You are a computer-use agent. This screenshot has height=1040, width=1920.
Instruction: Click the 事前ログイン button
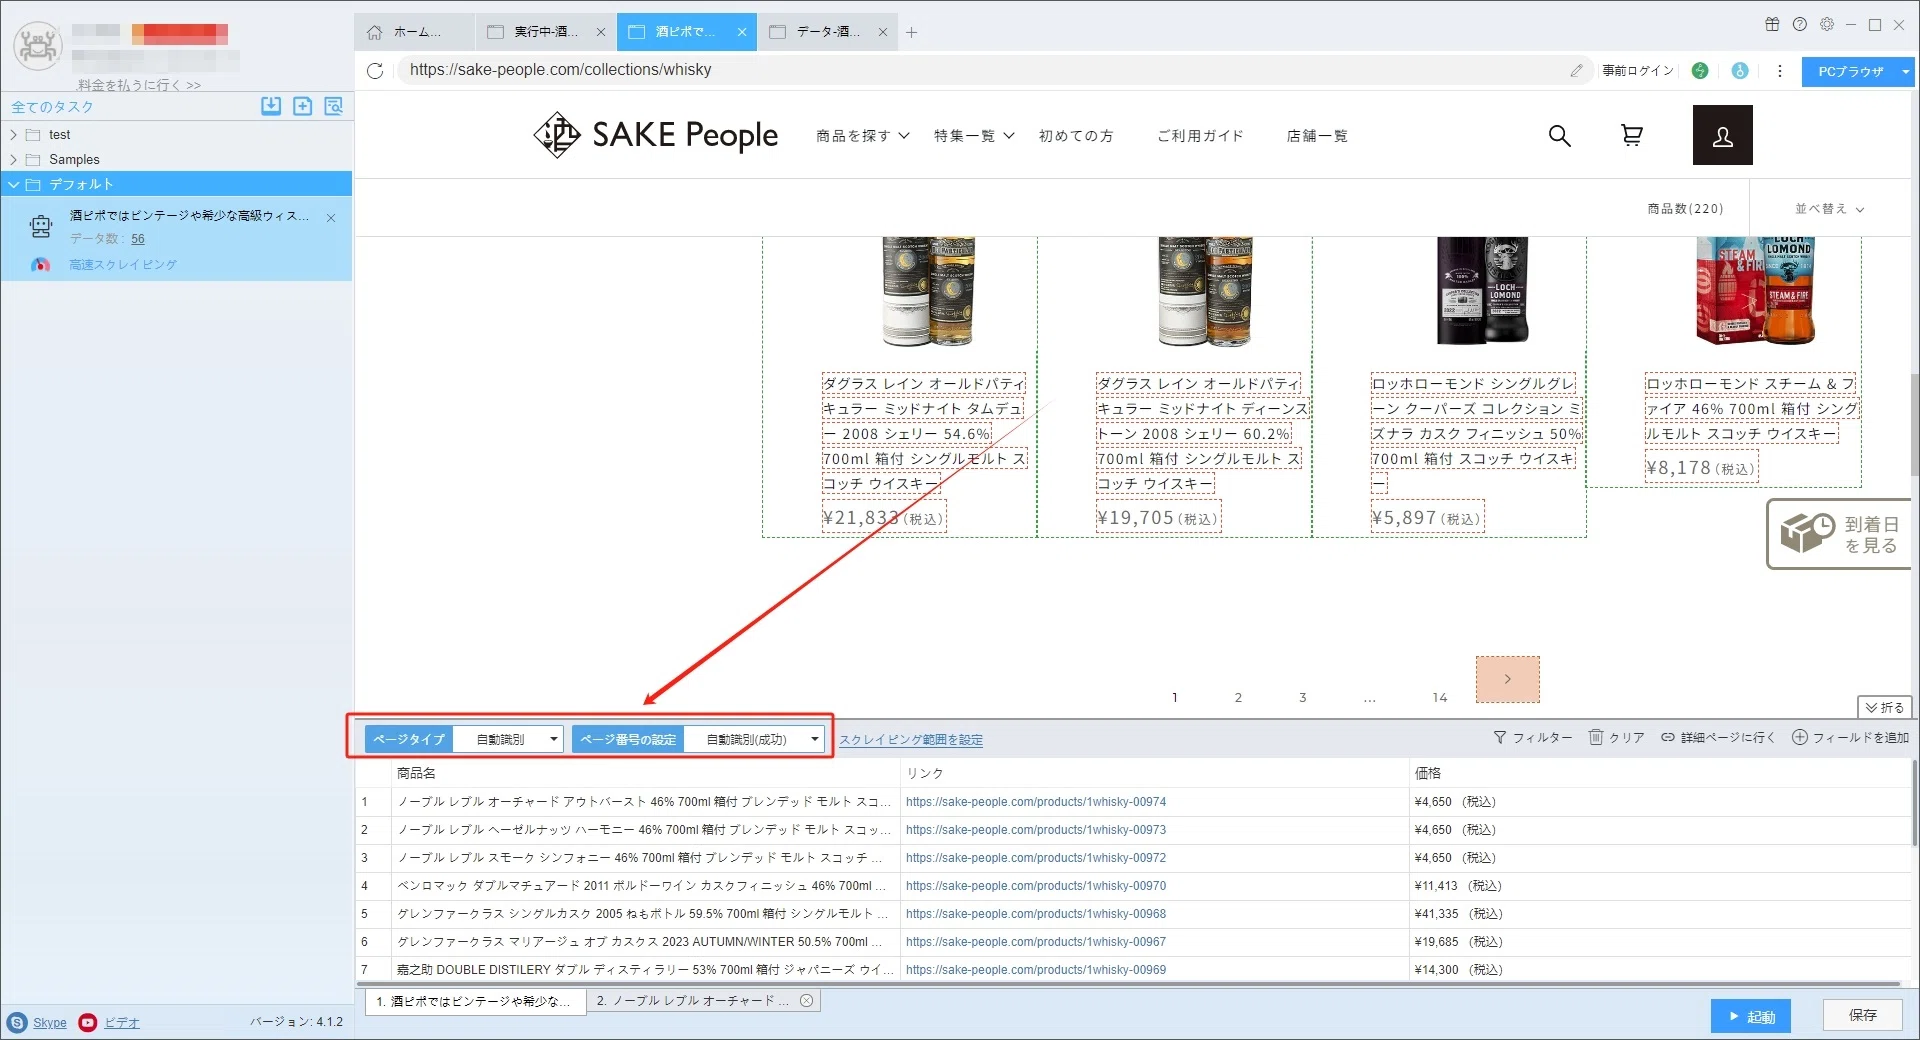tap(1638, 71)
